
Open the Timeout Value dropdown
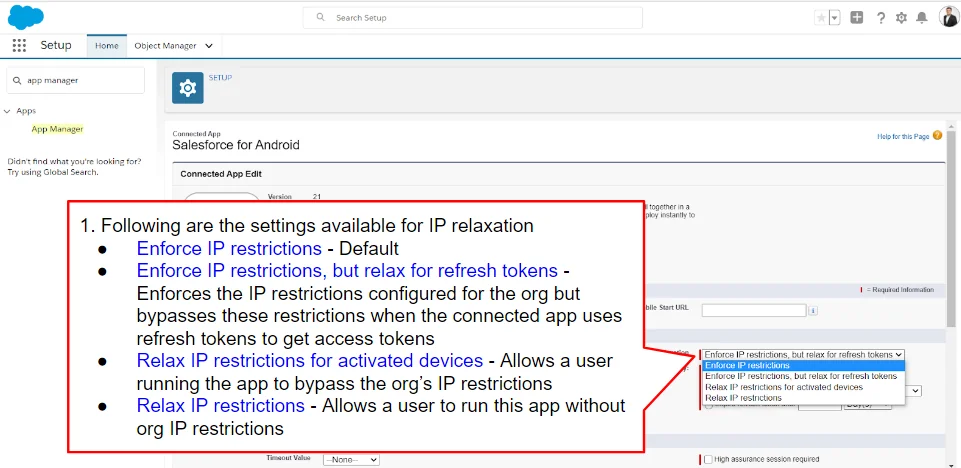pos(351,459)
